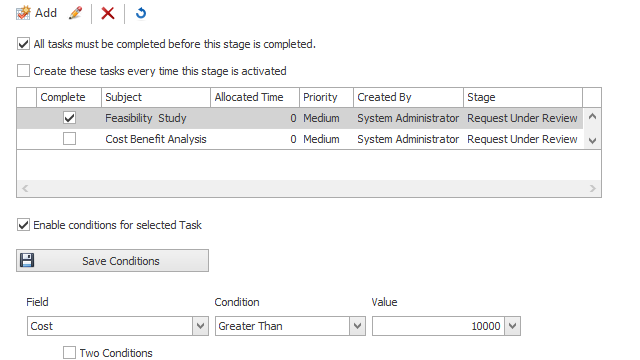The width and height of the screenshot is (640, 360).
Task: Click the horizontal scrollbar left arrow
Action: click(x=25, y=188)
